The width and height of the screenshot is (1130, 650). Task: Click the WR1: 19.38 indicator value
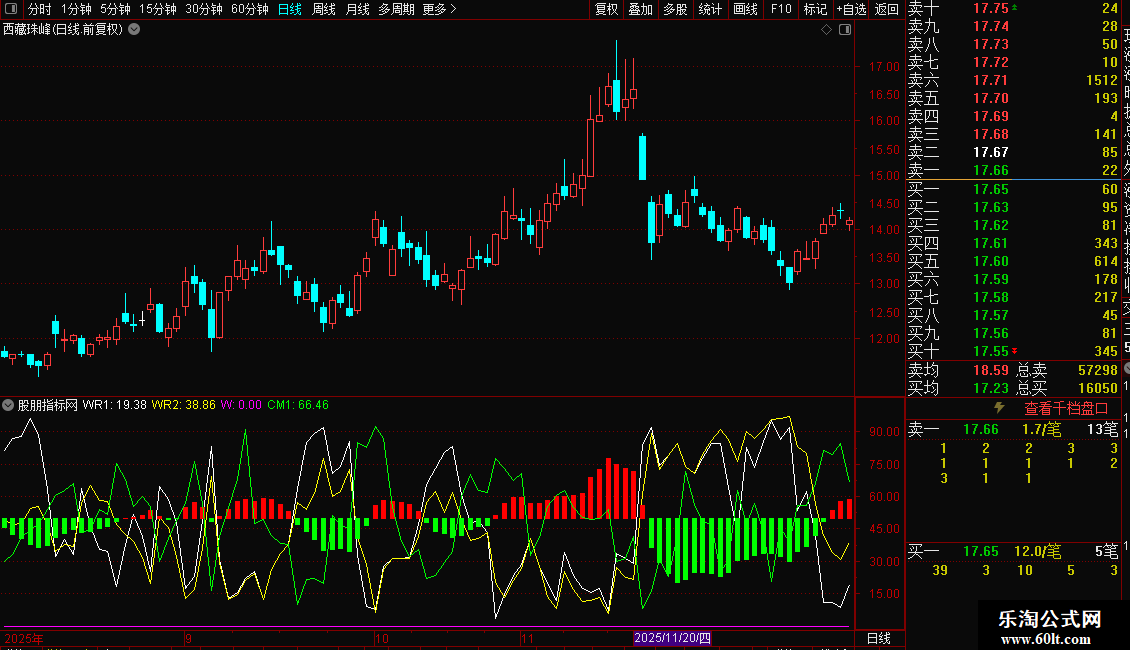(x=115, y=405)
